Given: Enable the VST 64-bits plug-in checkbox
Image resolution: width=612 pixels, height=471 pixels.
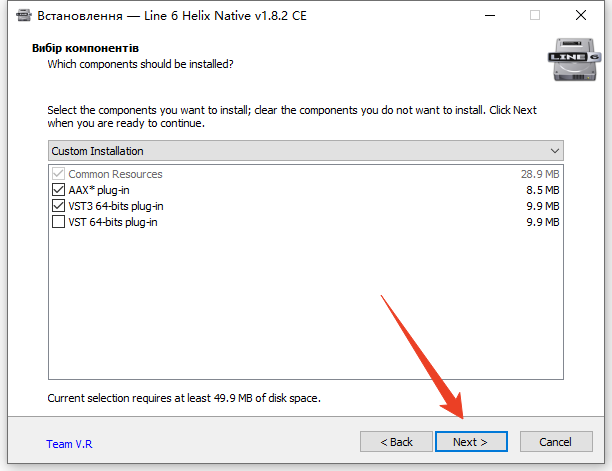Looking at the screenshot, I should pos(57,222).
